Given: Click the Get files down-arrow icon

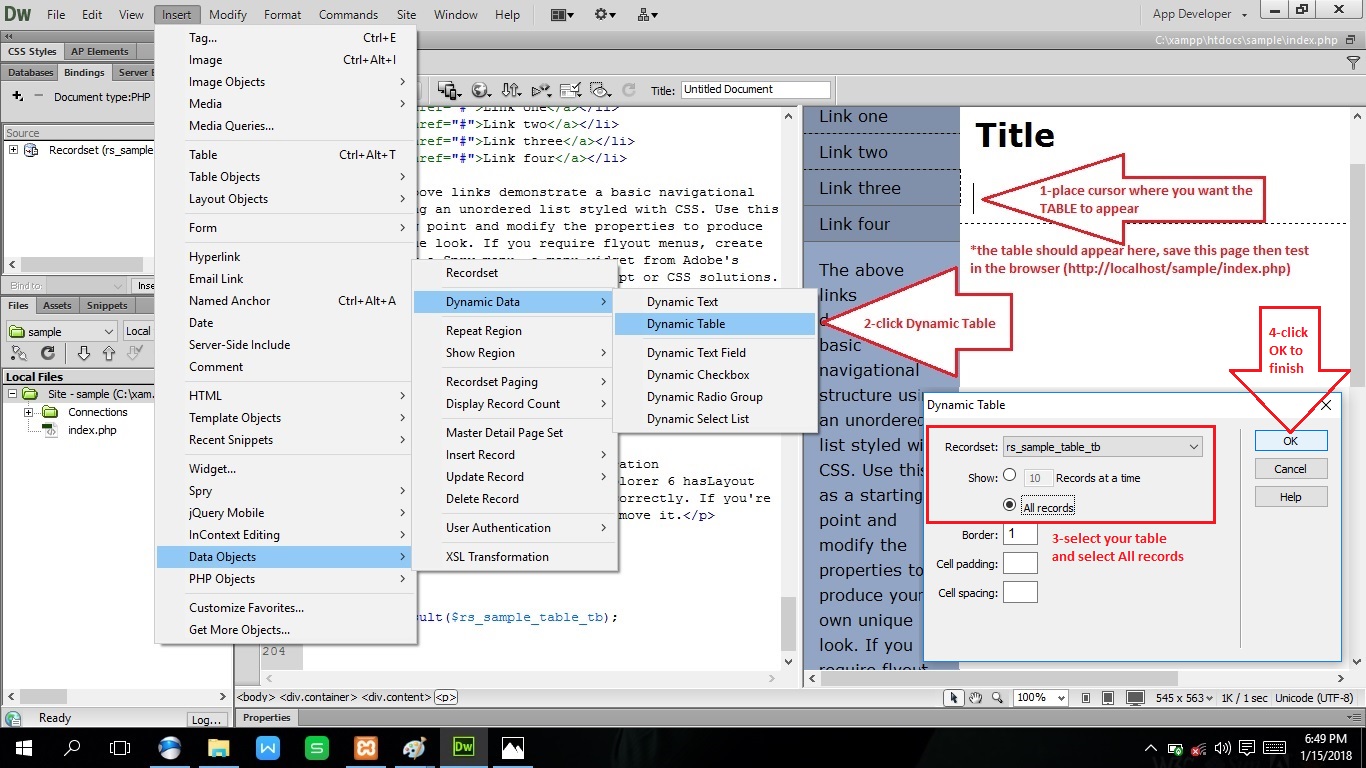Looking at the screenshot, I should [84, 353].
